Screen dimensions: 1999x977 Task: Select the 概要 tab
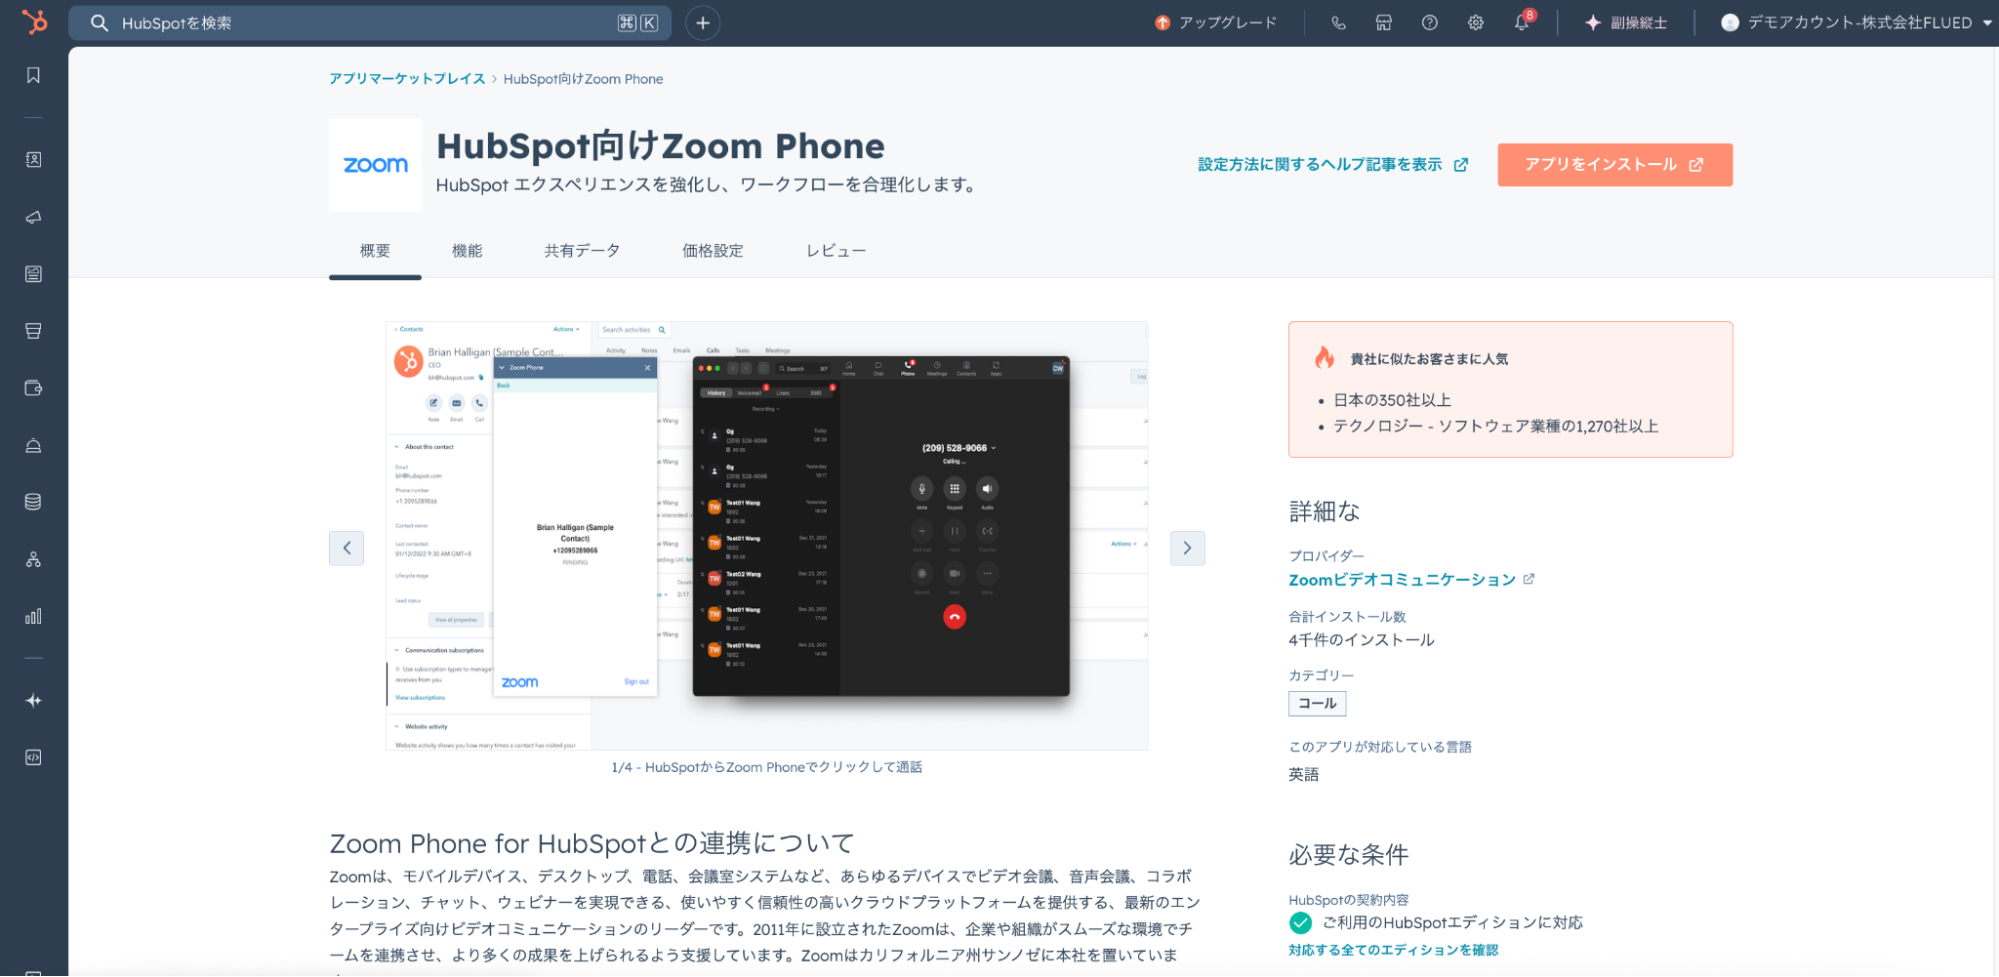[x=375, y=251]
